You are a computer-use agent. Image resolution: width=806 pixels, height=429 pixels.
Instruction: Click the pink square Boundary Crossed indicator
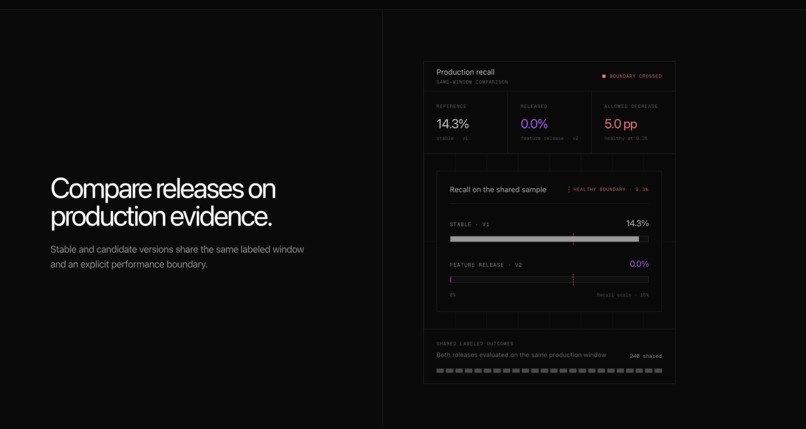click(x=604, y=76)
